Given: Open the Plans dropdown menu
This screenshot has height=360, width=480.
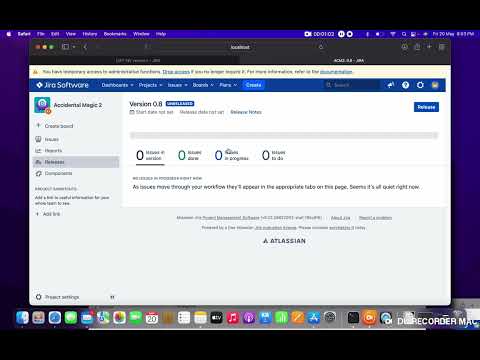Looking at the screenshot, I should pos(228,85).
